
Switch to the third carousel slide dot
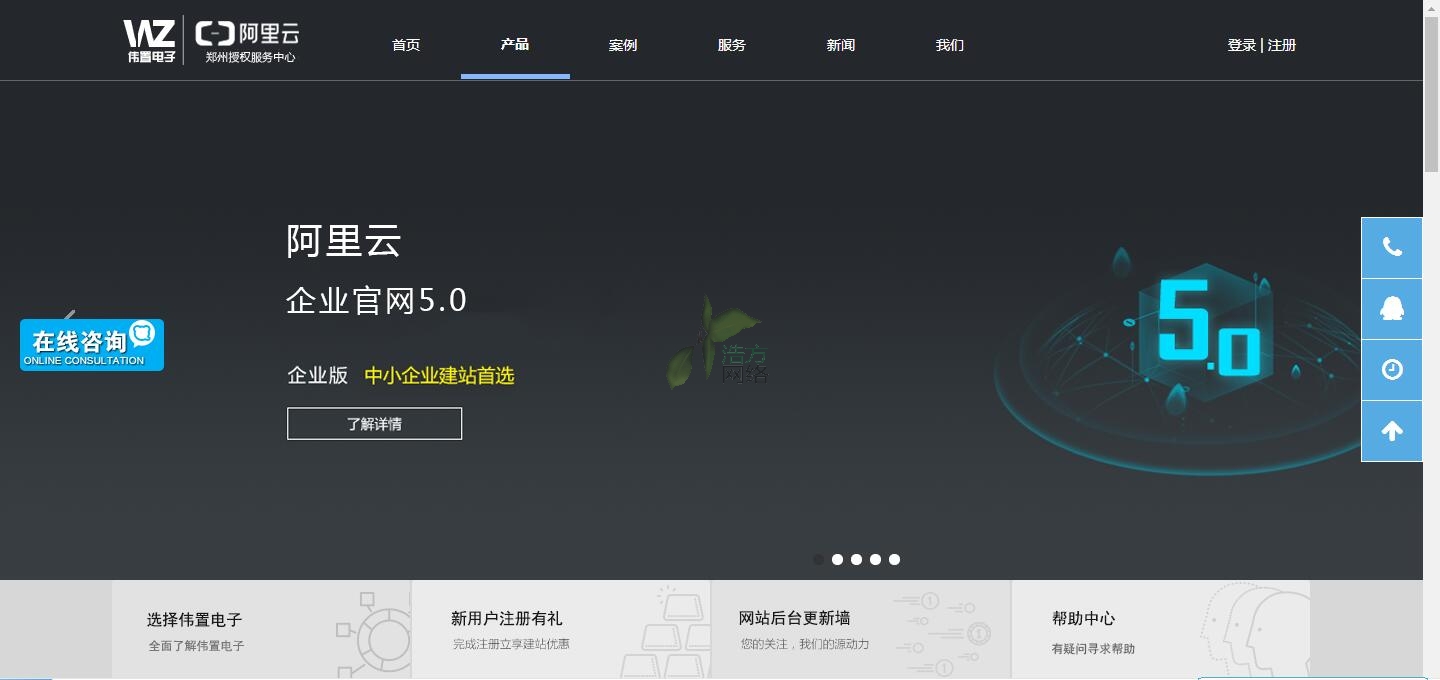[x=856, y=560]
